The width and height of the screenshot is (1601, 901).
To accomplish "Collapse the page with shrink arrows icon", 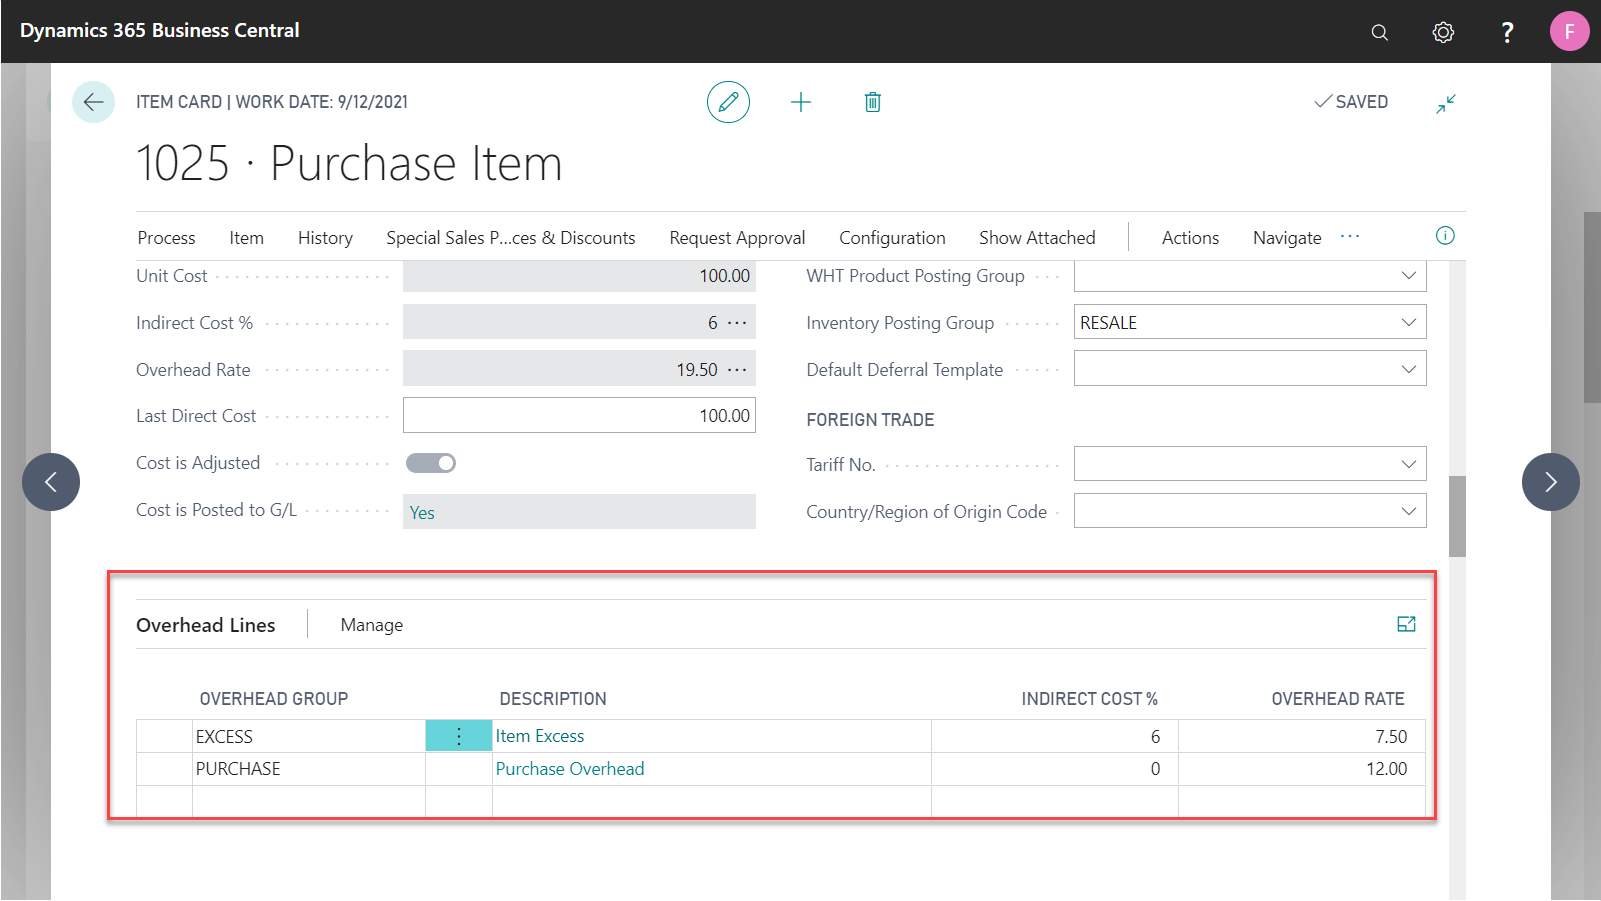I will coord(1446,103).
